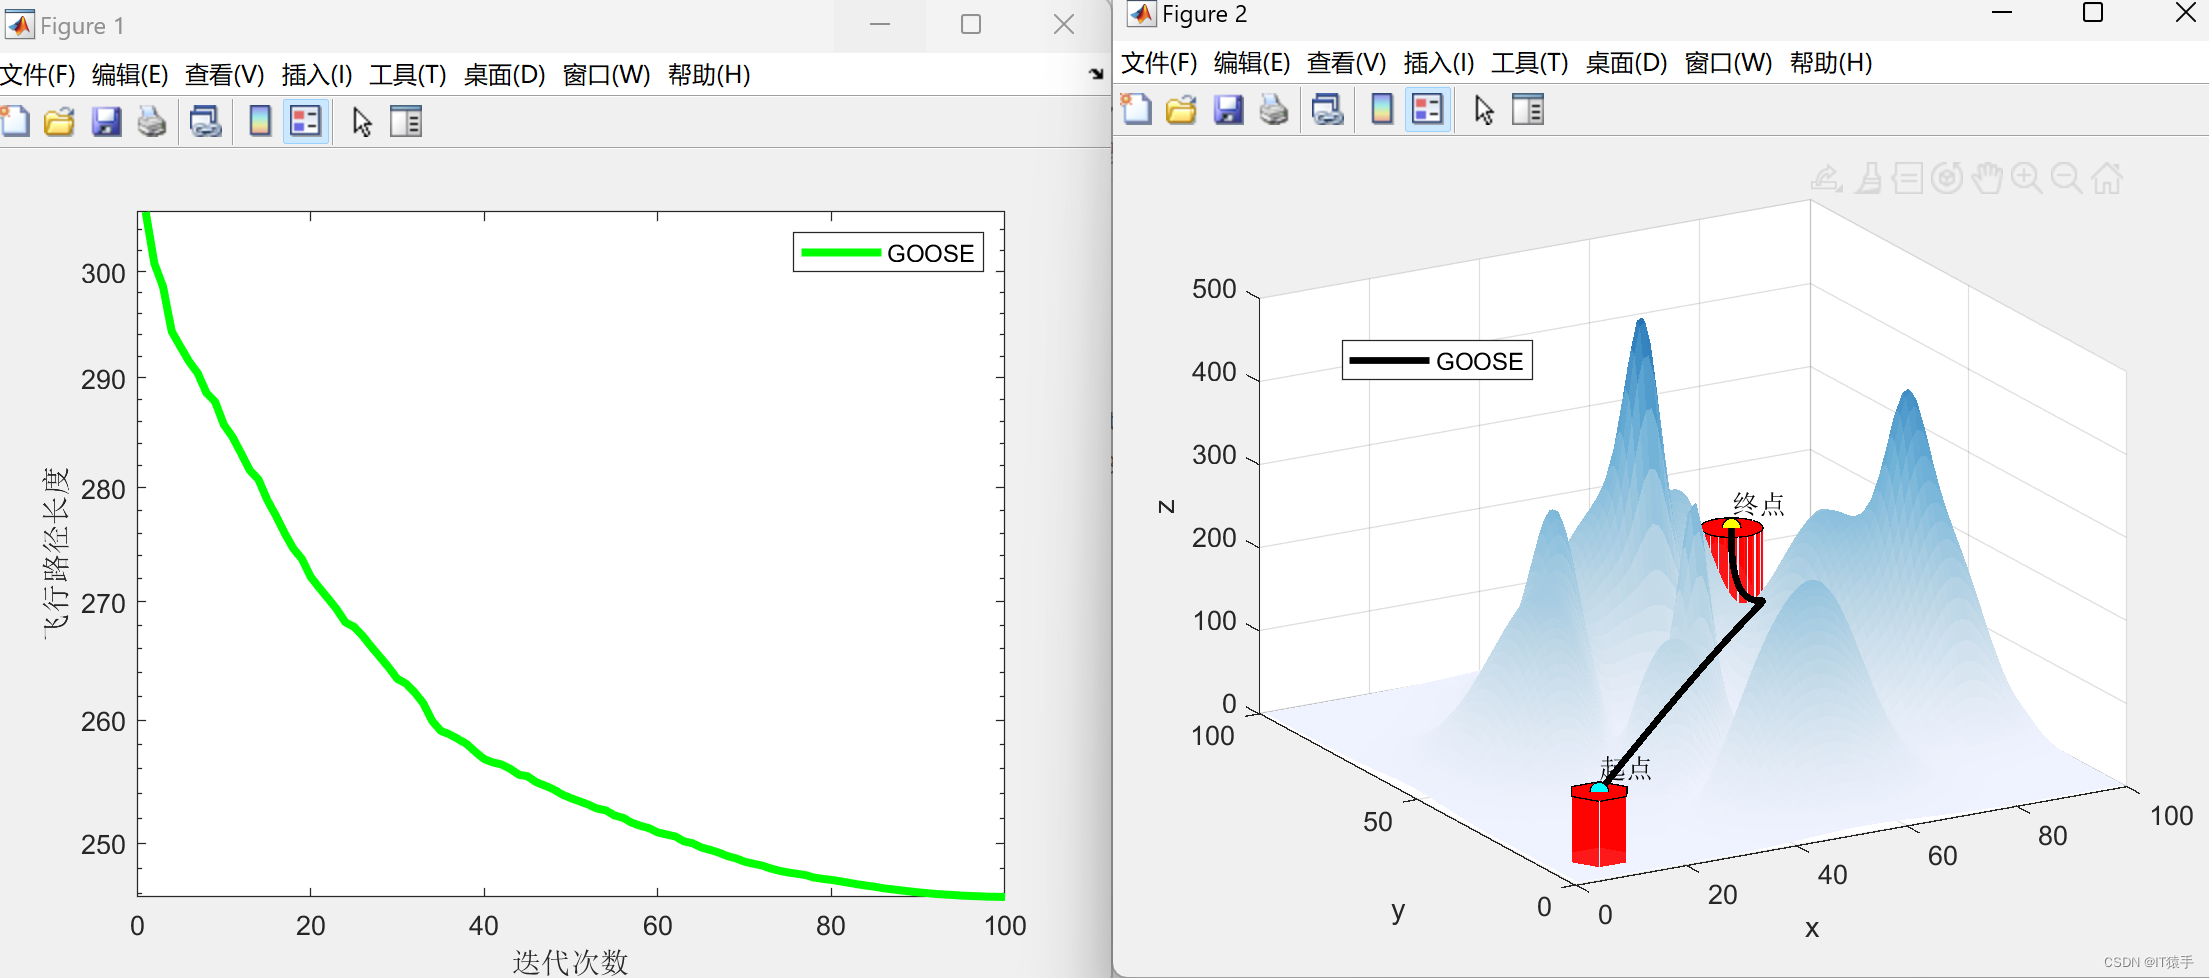Click dock arrow in Figure 1 menu bar
Viewport: 2209px width, 978px height.
coord(1096,73)
